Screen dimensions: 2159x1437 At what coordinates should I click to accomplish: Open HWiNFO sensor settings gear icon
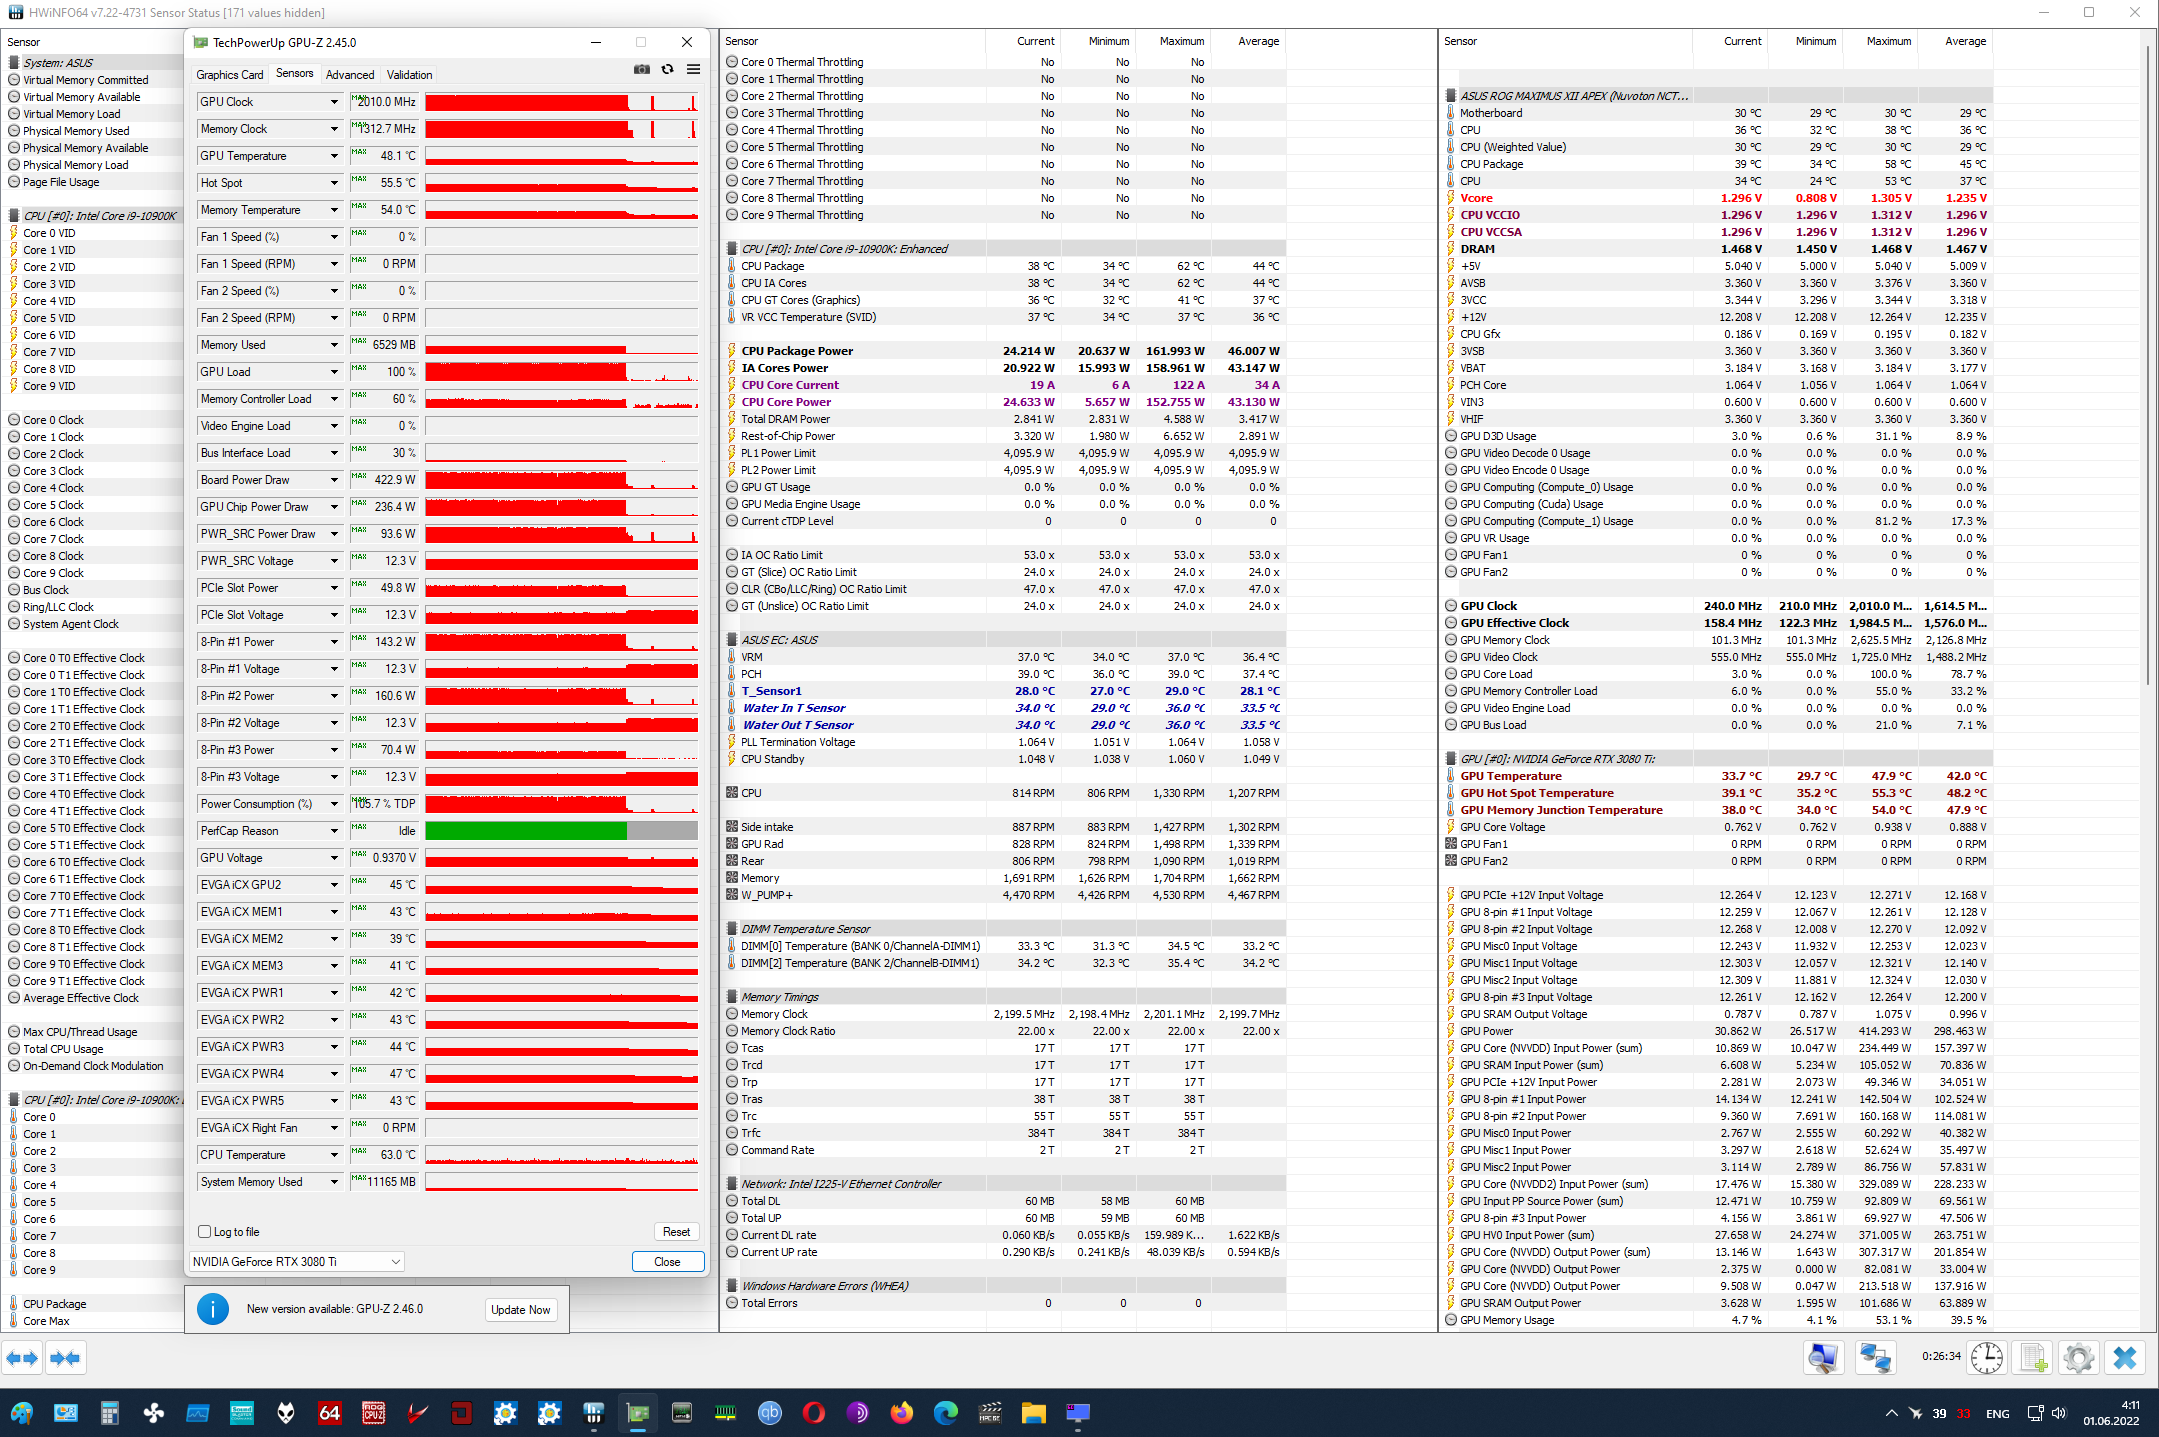click(x=2078, y=1358)
